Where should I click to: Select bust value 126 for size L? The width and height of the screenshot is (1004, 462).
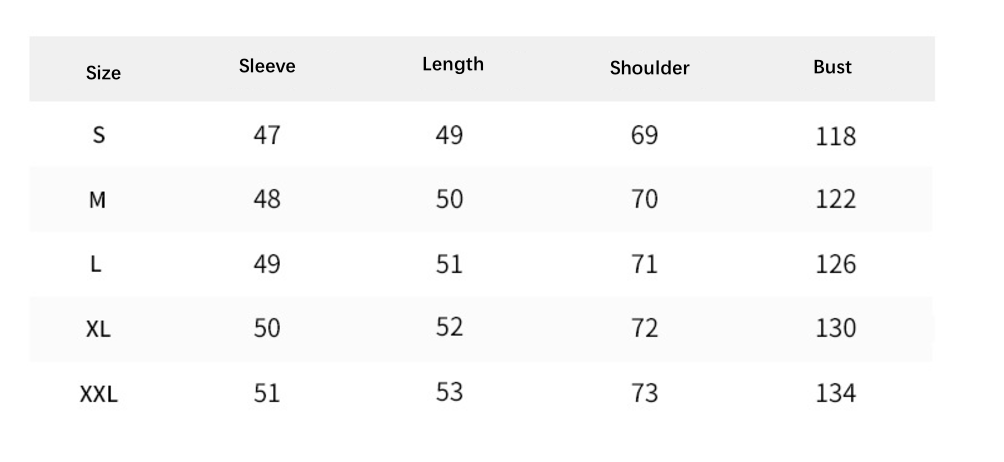(835, 264)
